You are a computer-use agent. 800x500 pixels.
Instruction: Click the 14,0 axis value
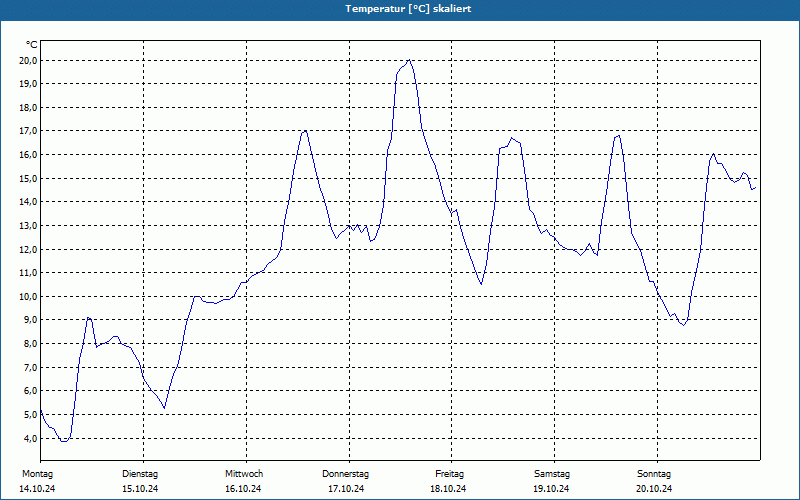tap(28, 202)
